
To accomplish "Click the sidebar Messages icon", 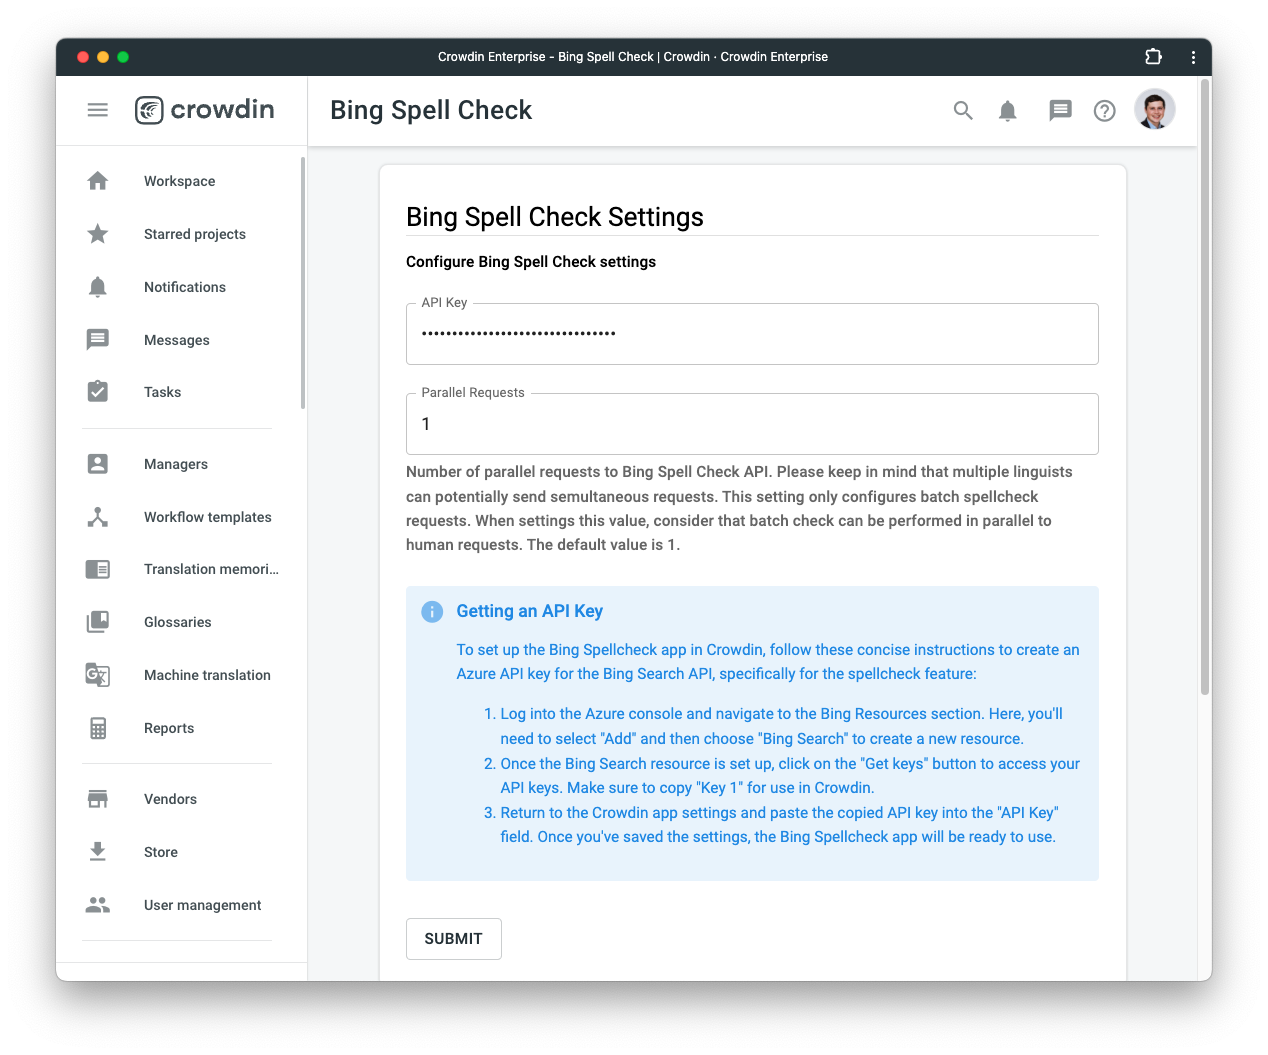I will click(x=98, y=340).
